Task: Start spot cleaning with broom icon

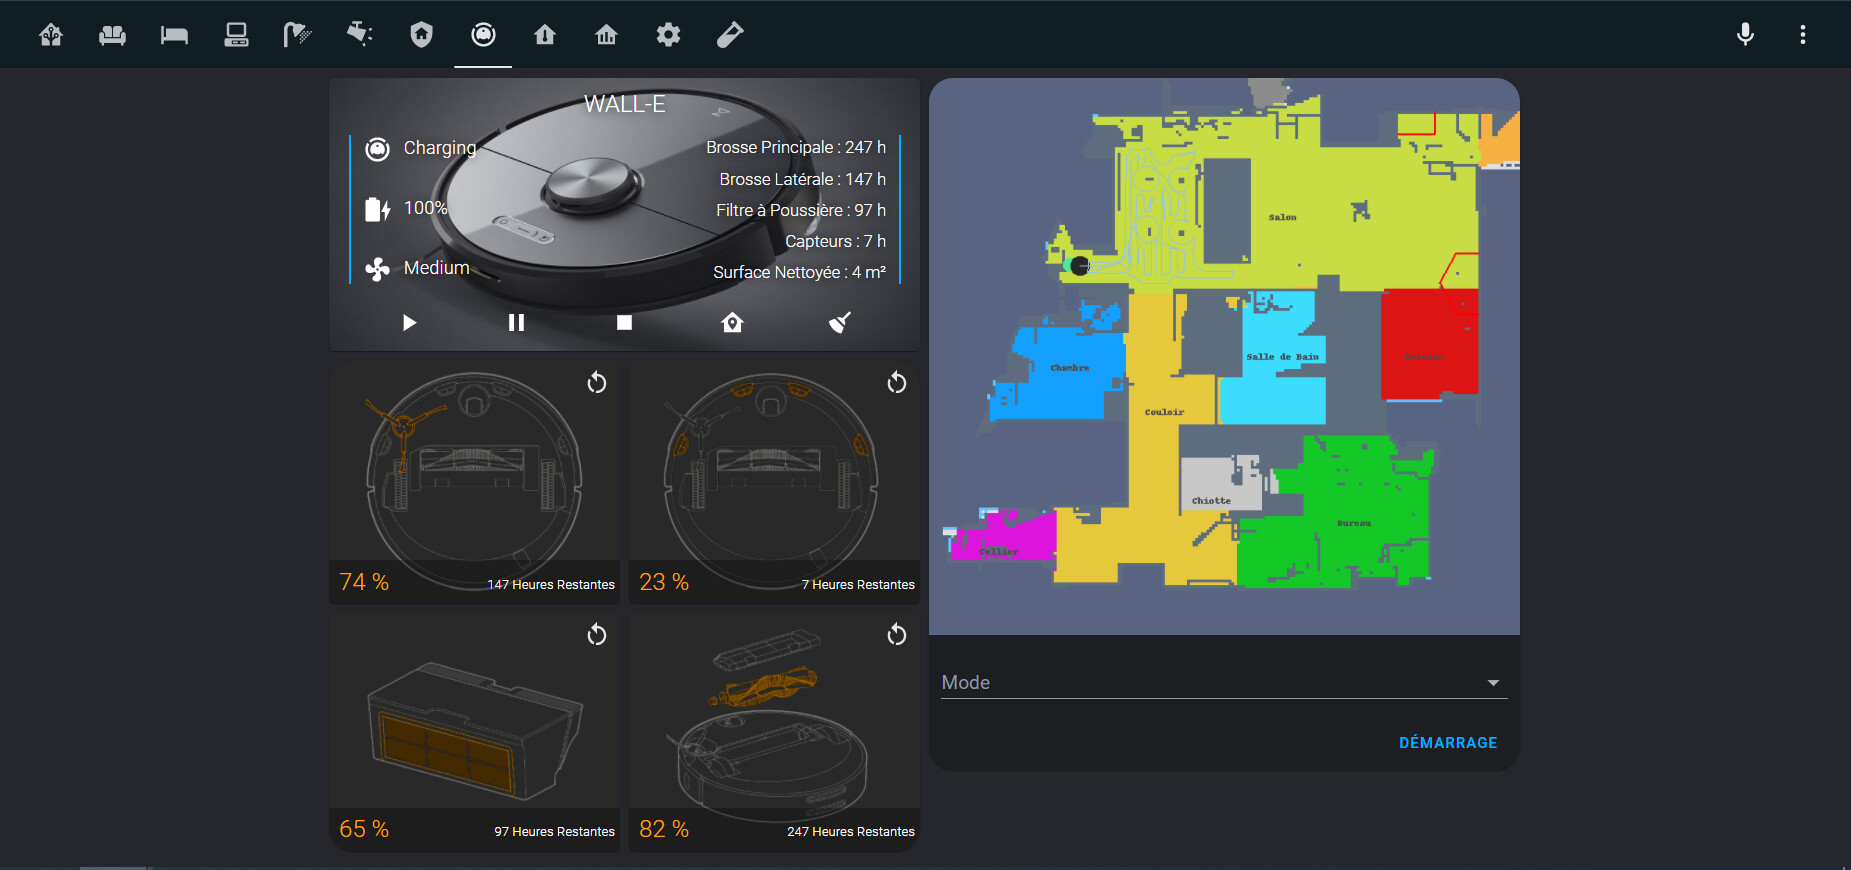Action: (840, 322)
